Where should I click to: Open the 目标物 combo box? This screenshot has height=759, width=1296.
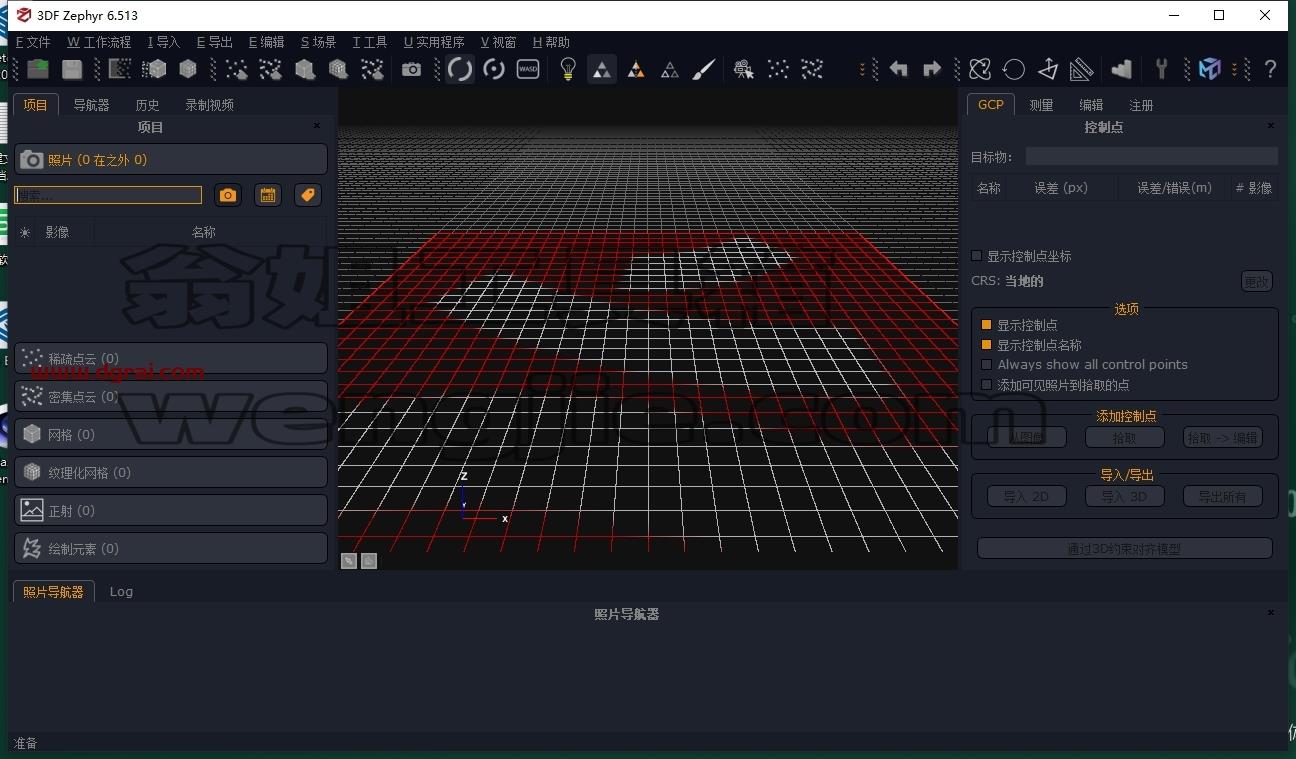(1151, 157)
